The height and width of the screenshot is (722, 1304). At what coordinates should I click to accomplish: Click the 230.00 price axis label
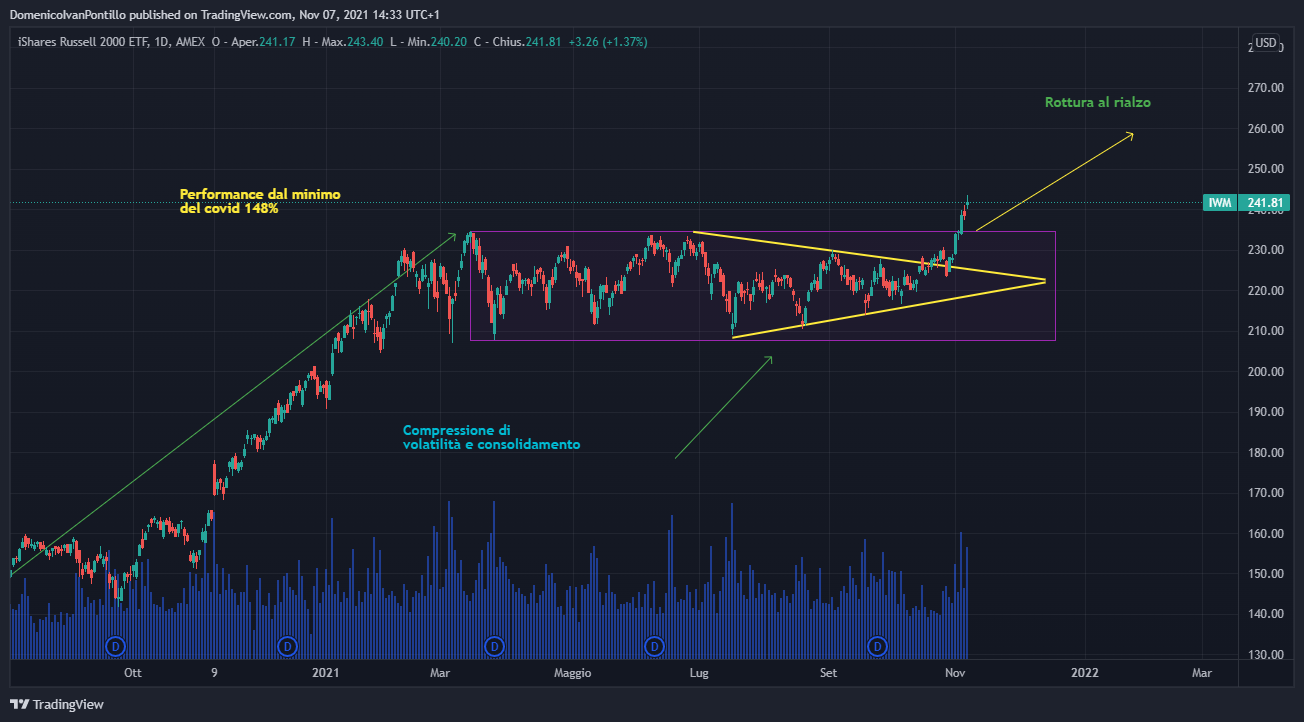pyautogui.click(x=1264, y=250)
